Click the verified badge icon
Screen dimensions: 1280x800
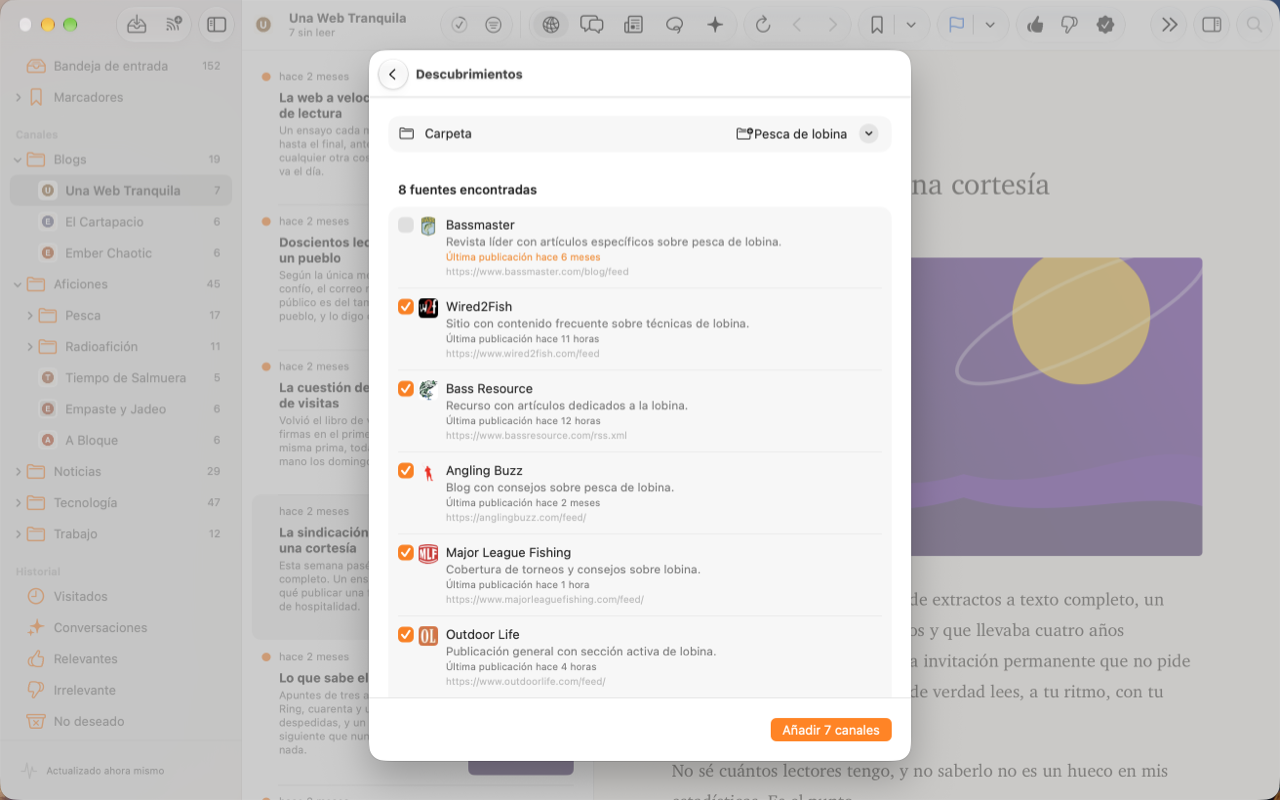coord(1105,25)
